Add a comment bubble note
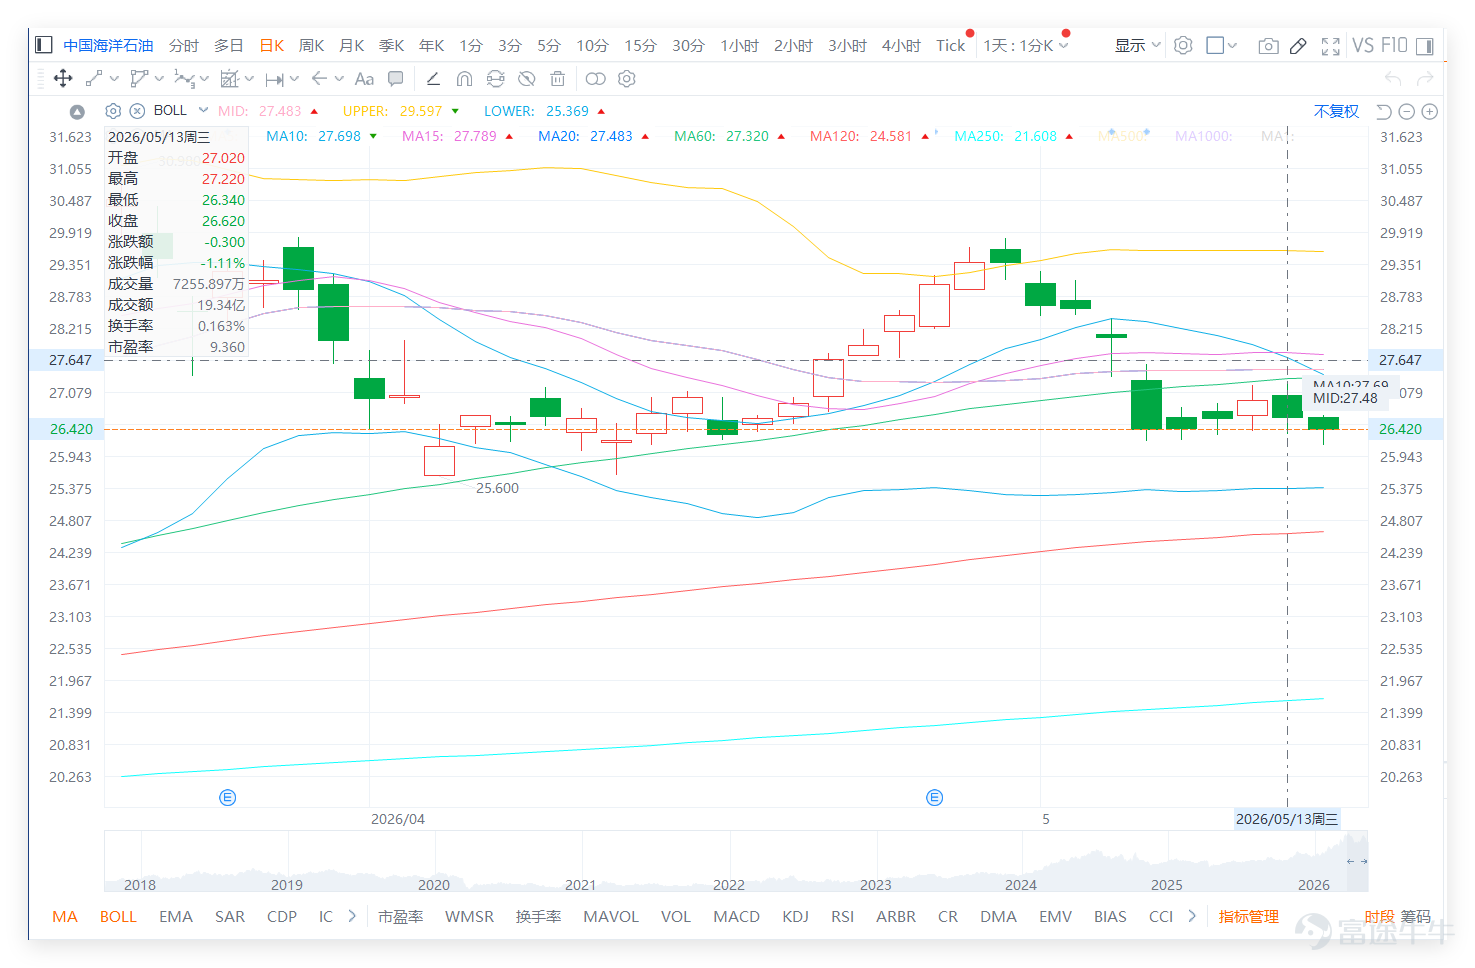 (x=396, y=78)
